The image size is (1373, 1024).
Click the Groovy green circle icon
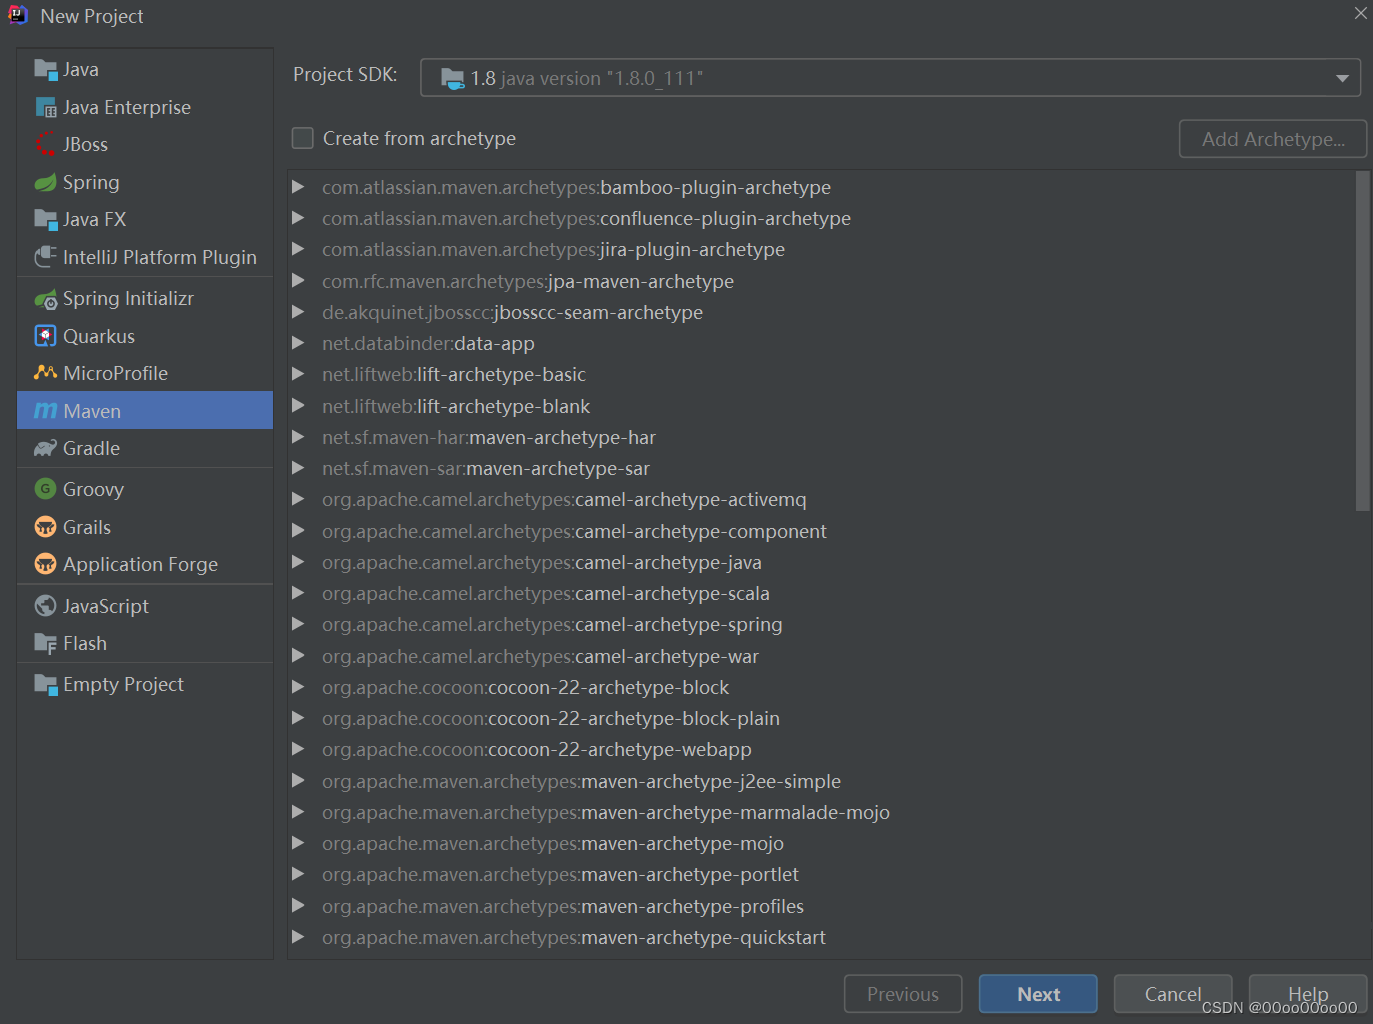click(x=45, y=489)
